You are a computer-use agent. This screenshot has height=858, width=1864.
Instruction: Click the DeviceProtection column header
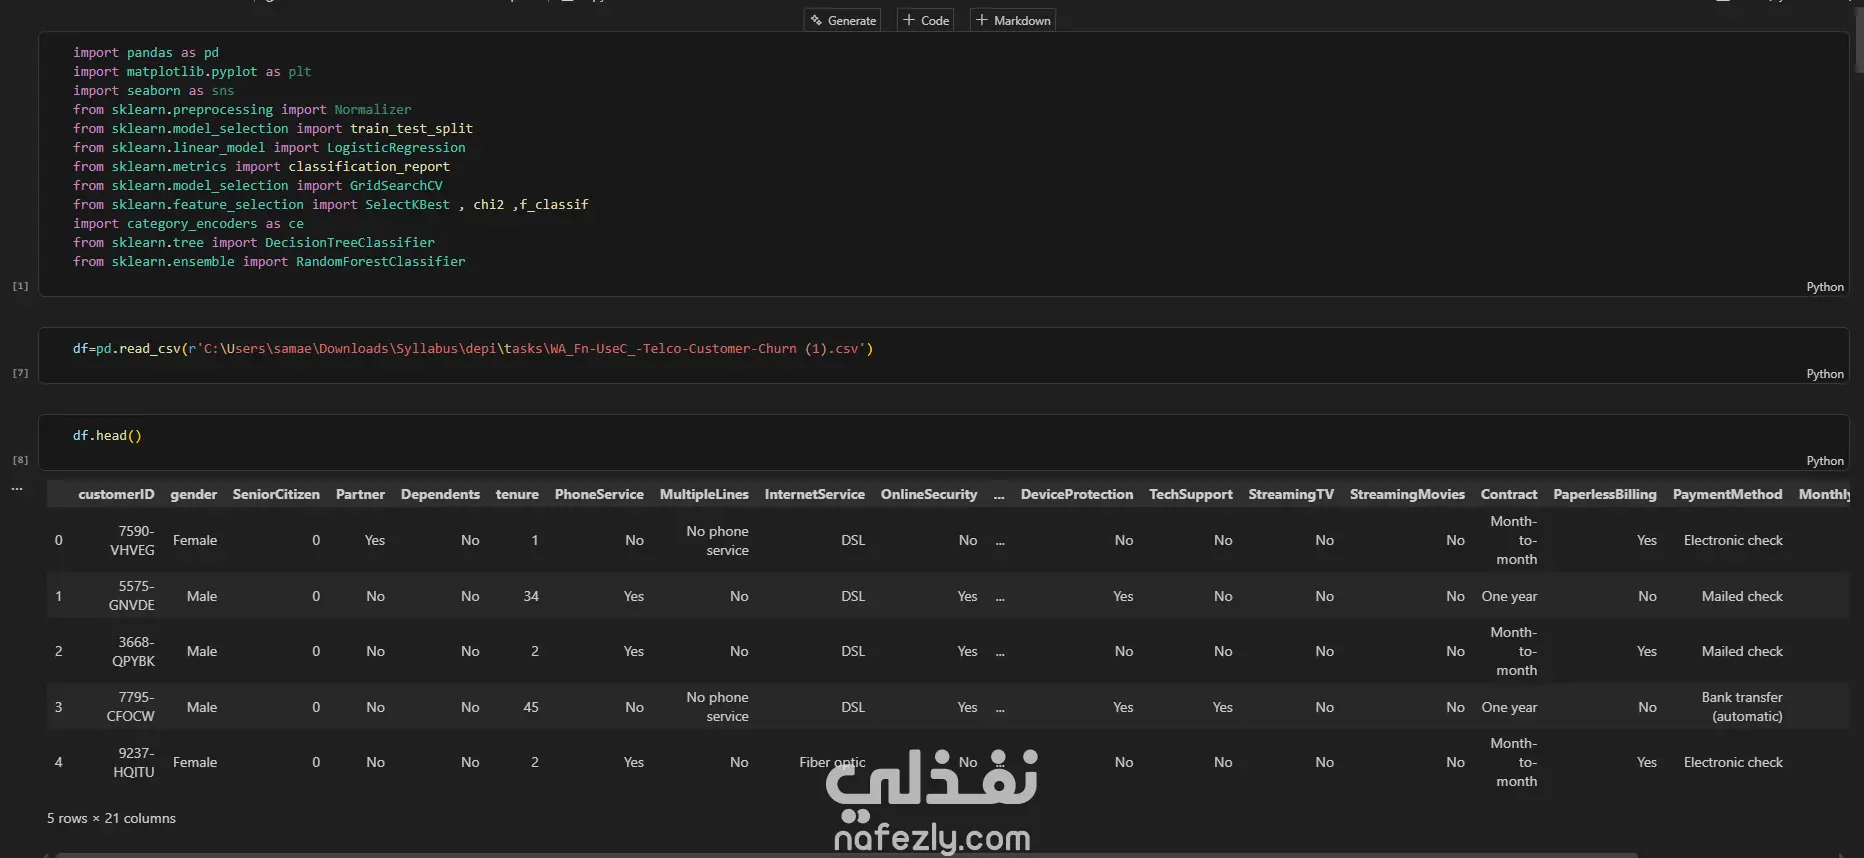click(1077, 494)
